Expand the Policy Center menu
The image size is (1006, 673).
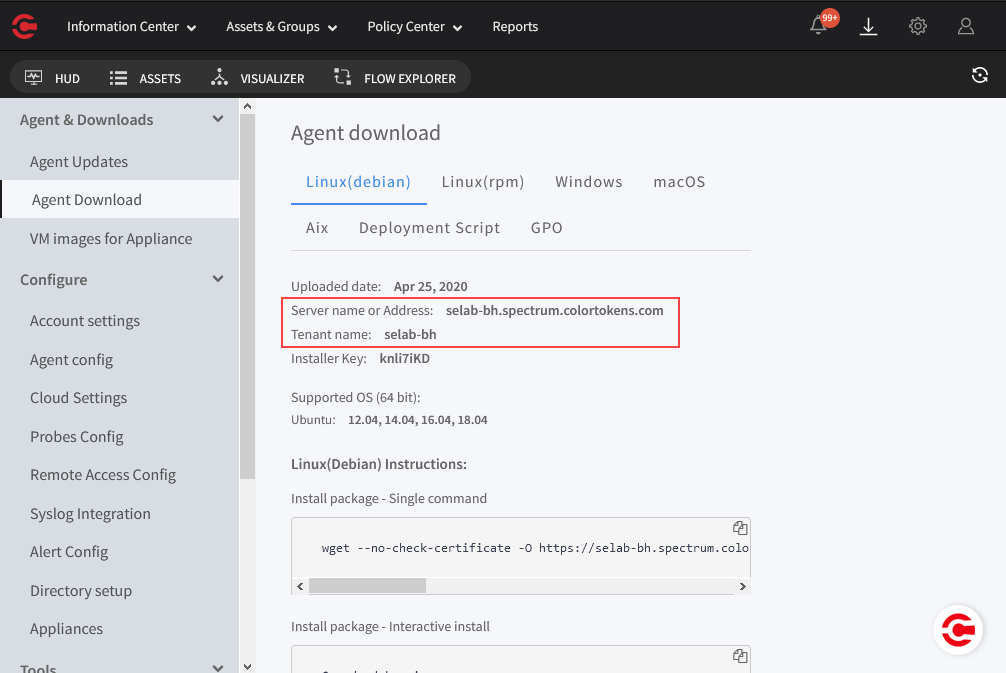click(414, 26)
